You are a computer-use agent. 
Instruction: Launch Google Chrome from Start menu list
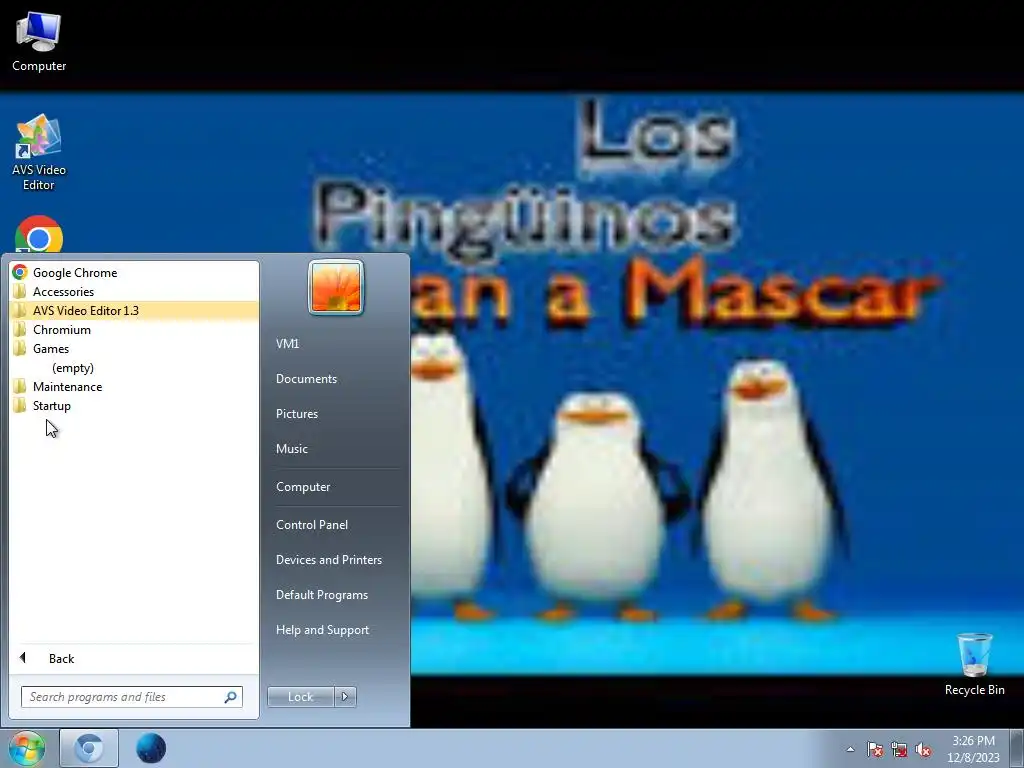click(134, 273)
